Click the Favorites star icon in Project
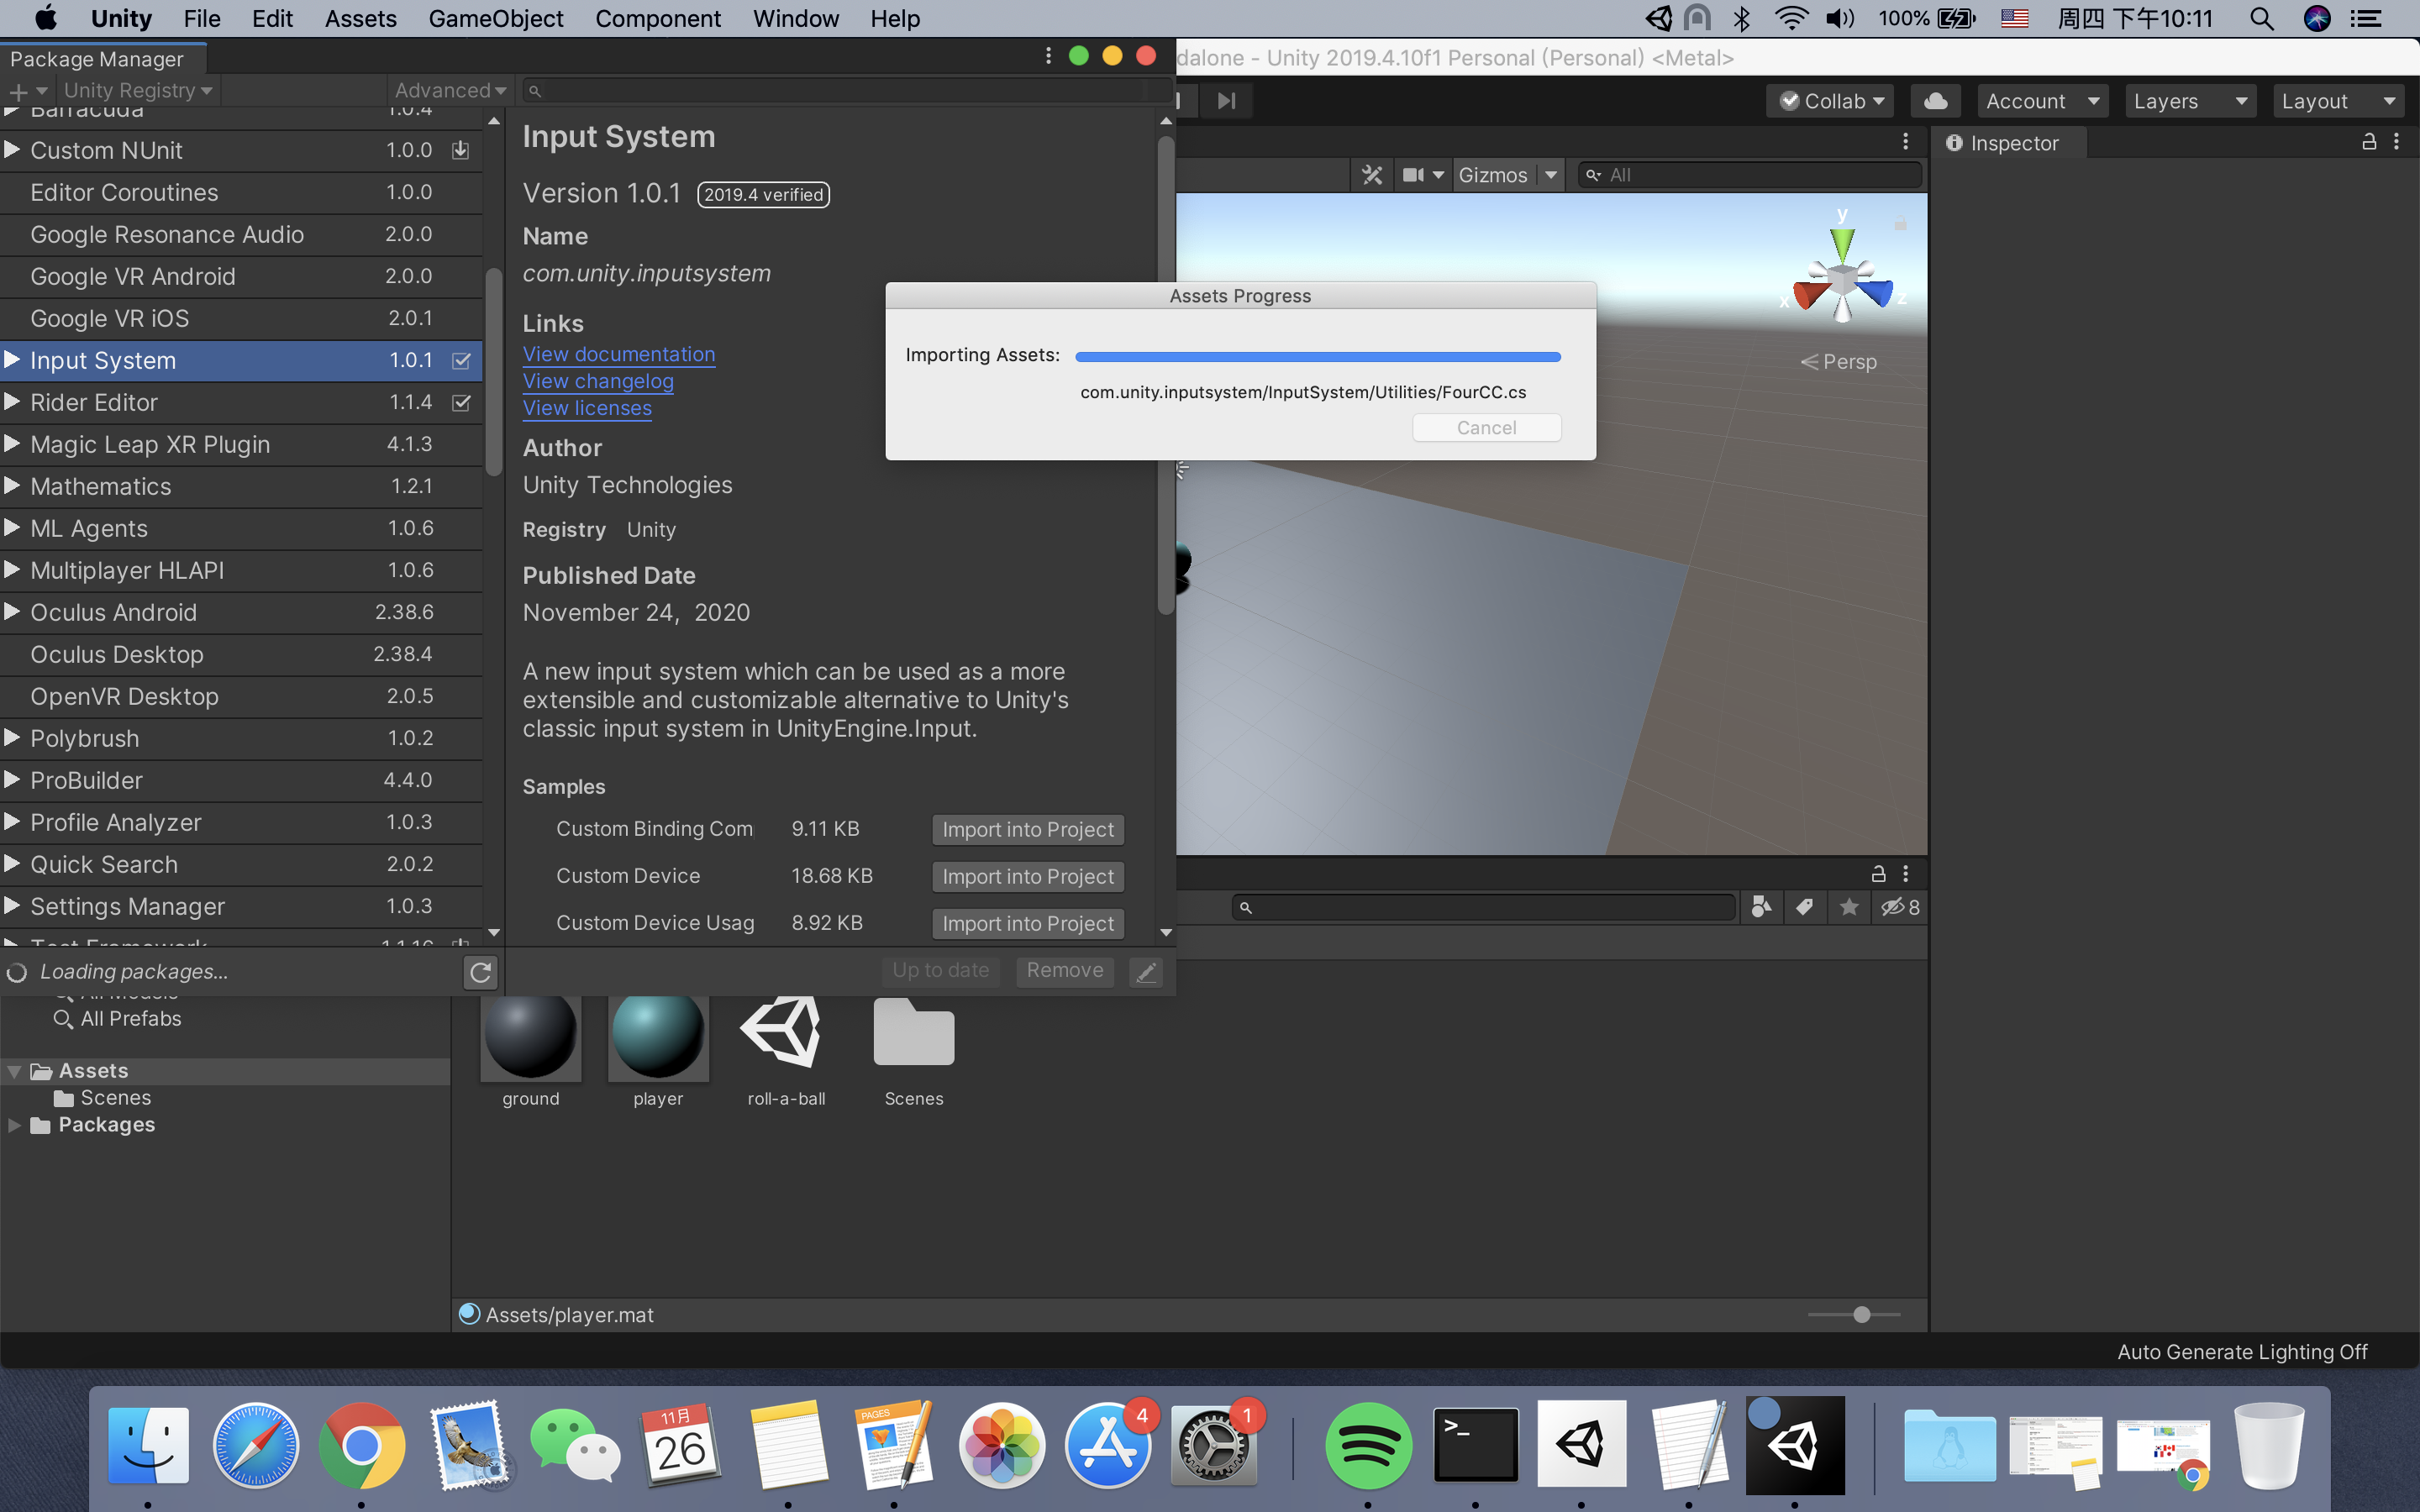The height and width of the screenshot is (1512, 2420). click(x=1849, y=907)
